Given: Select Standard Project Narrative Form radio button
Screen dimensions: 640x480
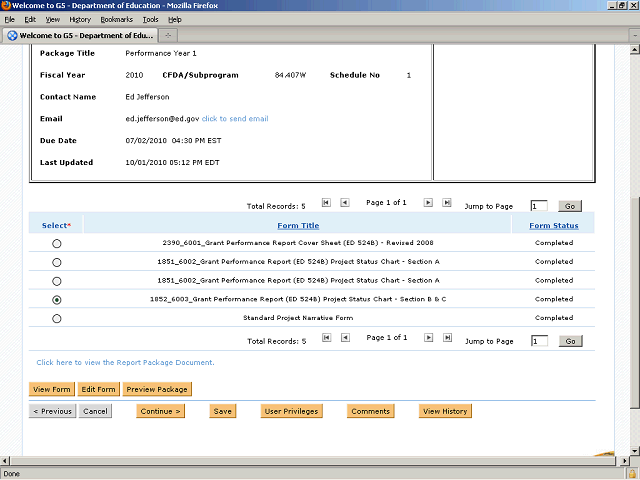Looking at the screenshot, I should pos(56,319).
